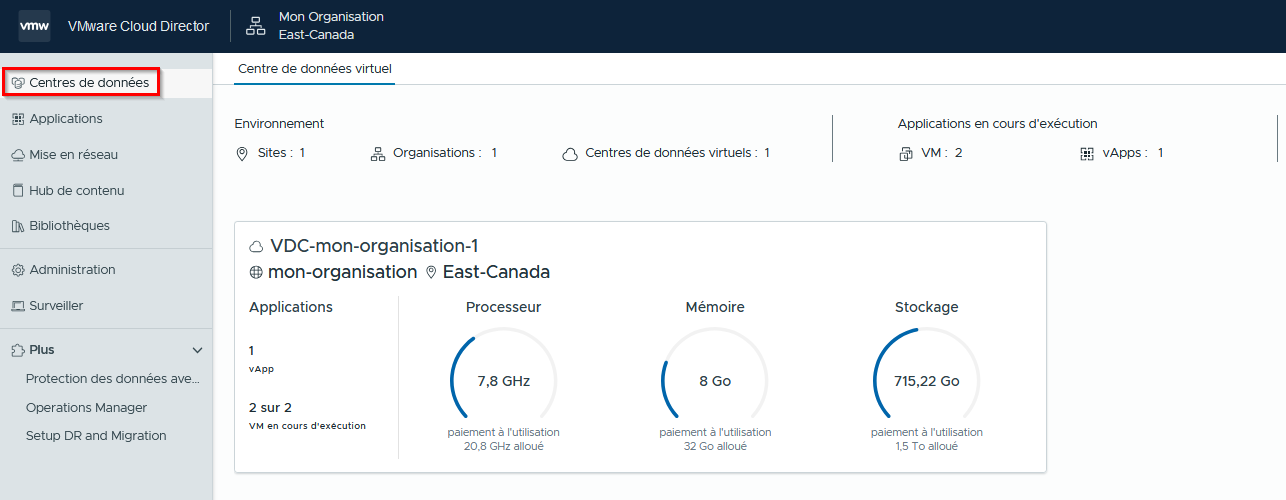
Task: Click the cloud icon beside VDC-mon-organisation-1
Action: coord(257,246)
